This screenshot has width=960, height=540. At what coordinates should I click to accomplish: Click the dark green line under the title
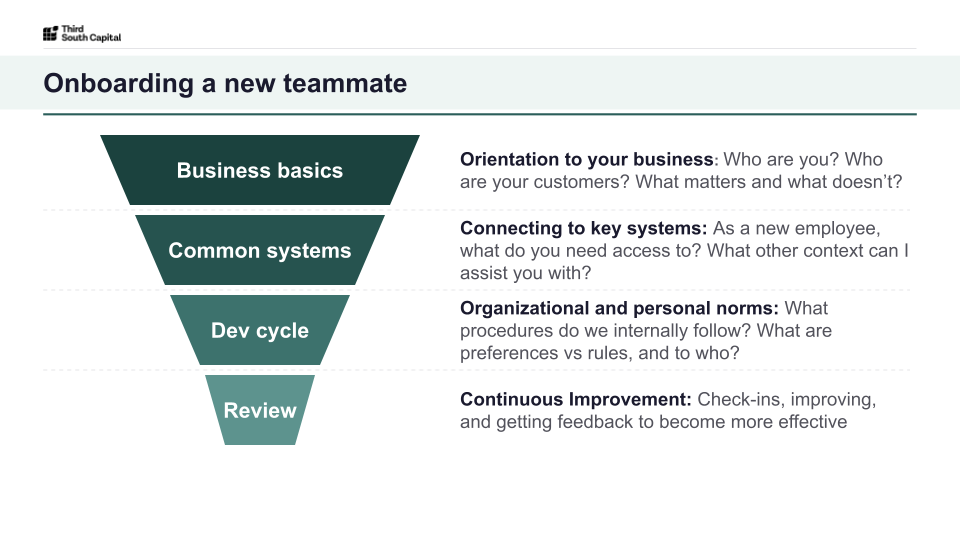tap(479, 114)
